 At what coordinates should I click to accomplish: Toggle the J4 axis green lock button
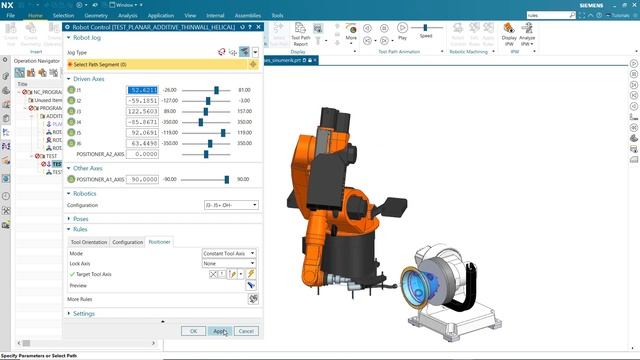pos(71,122)
